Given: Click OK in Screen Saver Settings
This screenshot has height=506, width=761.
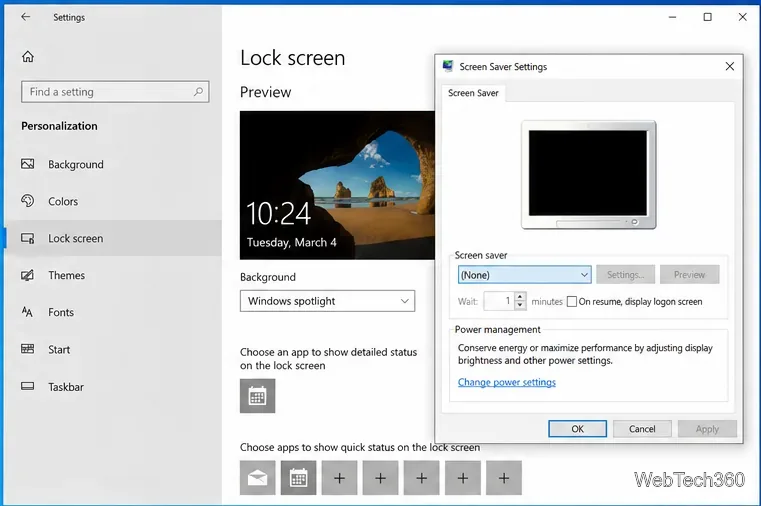Looking at the screenshot, I should pos(578,429).
